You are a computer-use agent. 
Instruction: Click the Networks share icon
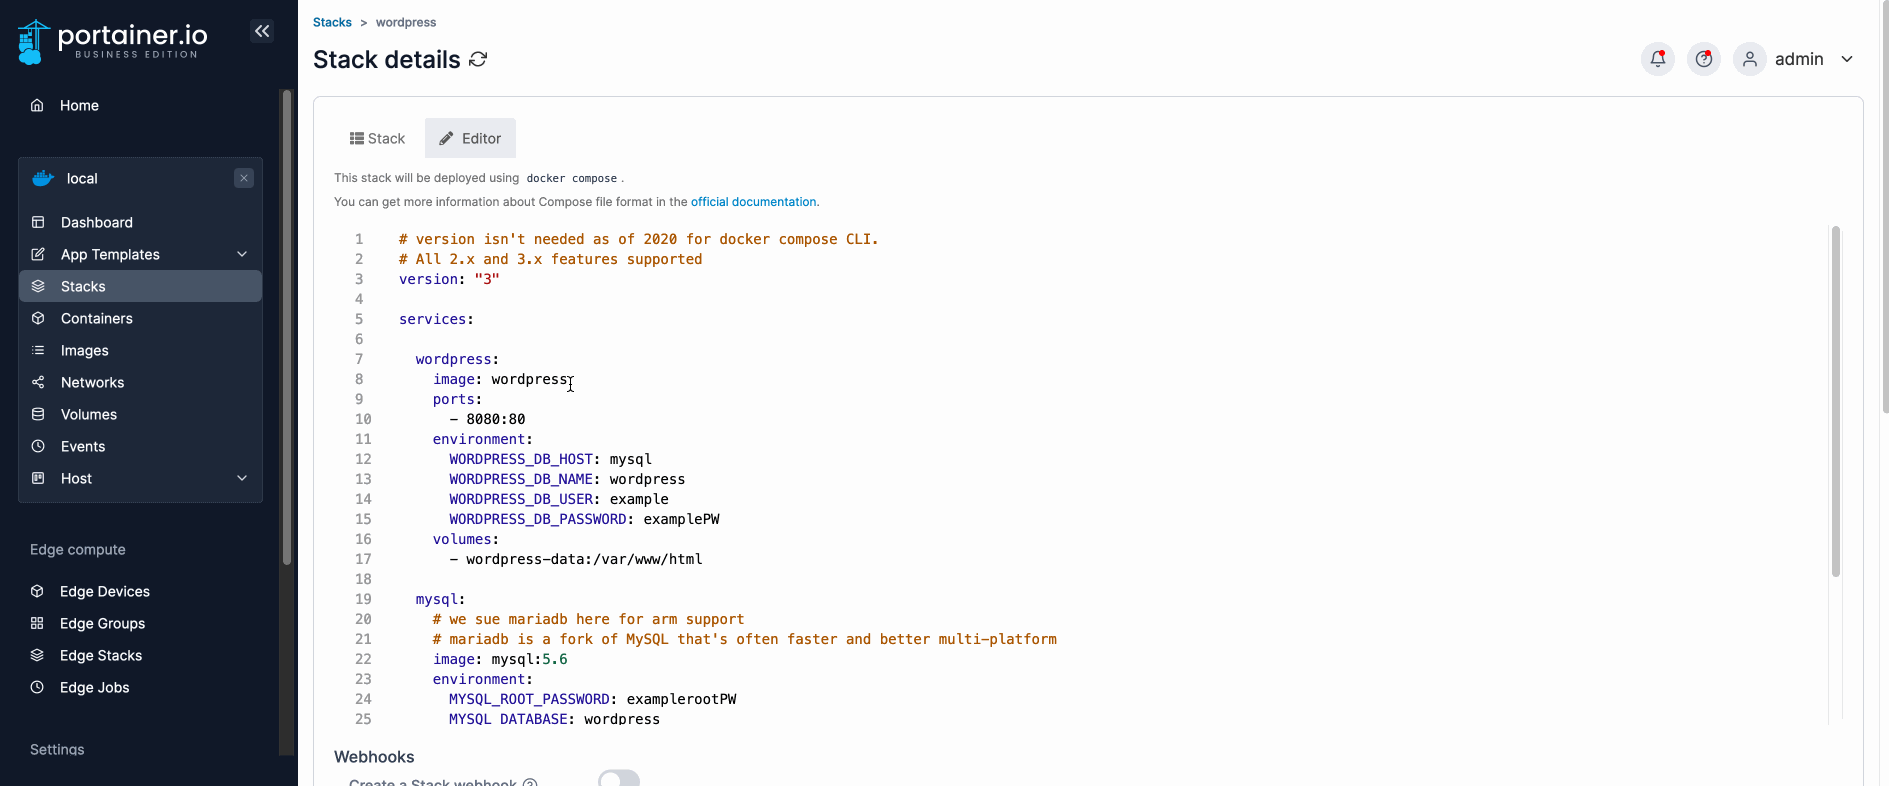click(38, 382)
